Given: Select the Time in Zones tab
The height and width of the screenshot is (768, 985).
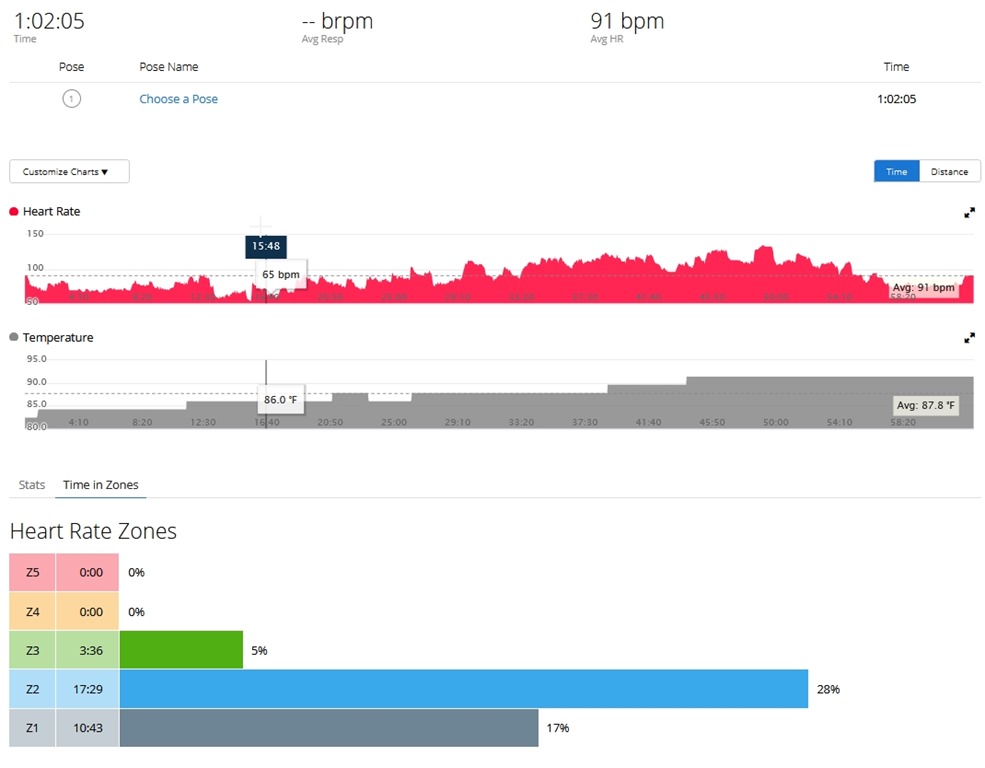Looking at the screenshot, I should (x=100, y=485).
